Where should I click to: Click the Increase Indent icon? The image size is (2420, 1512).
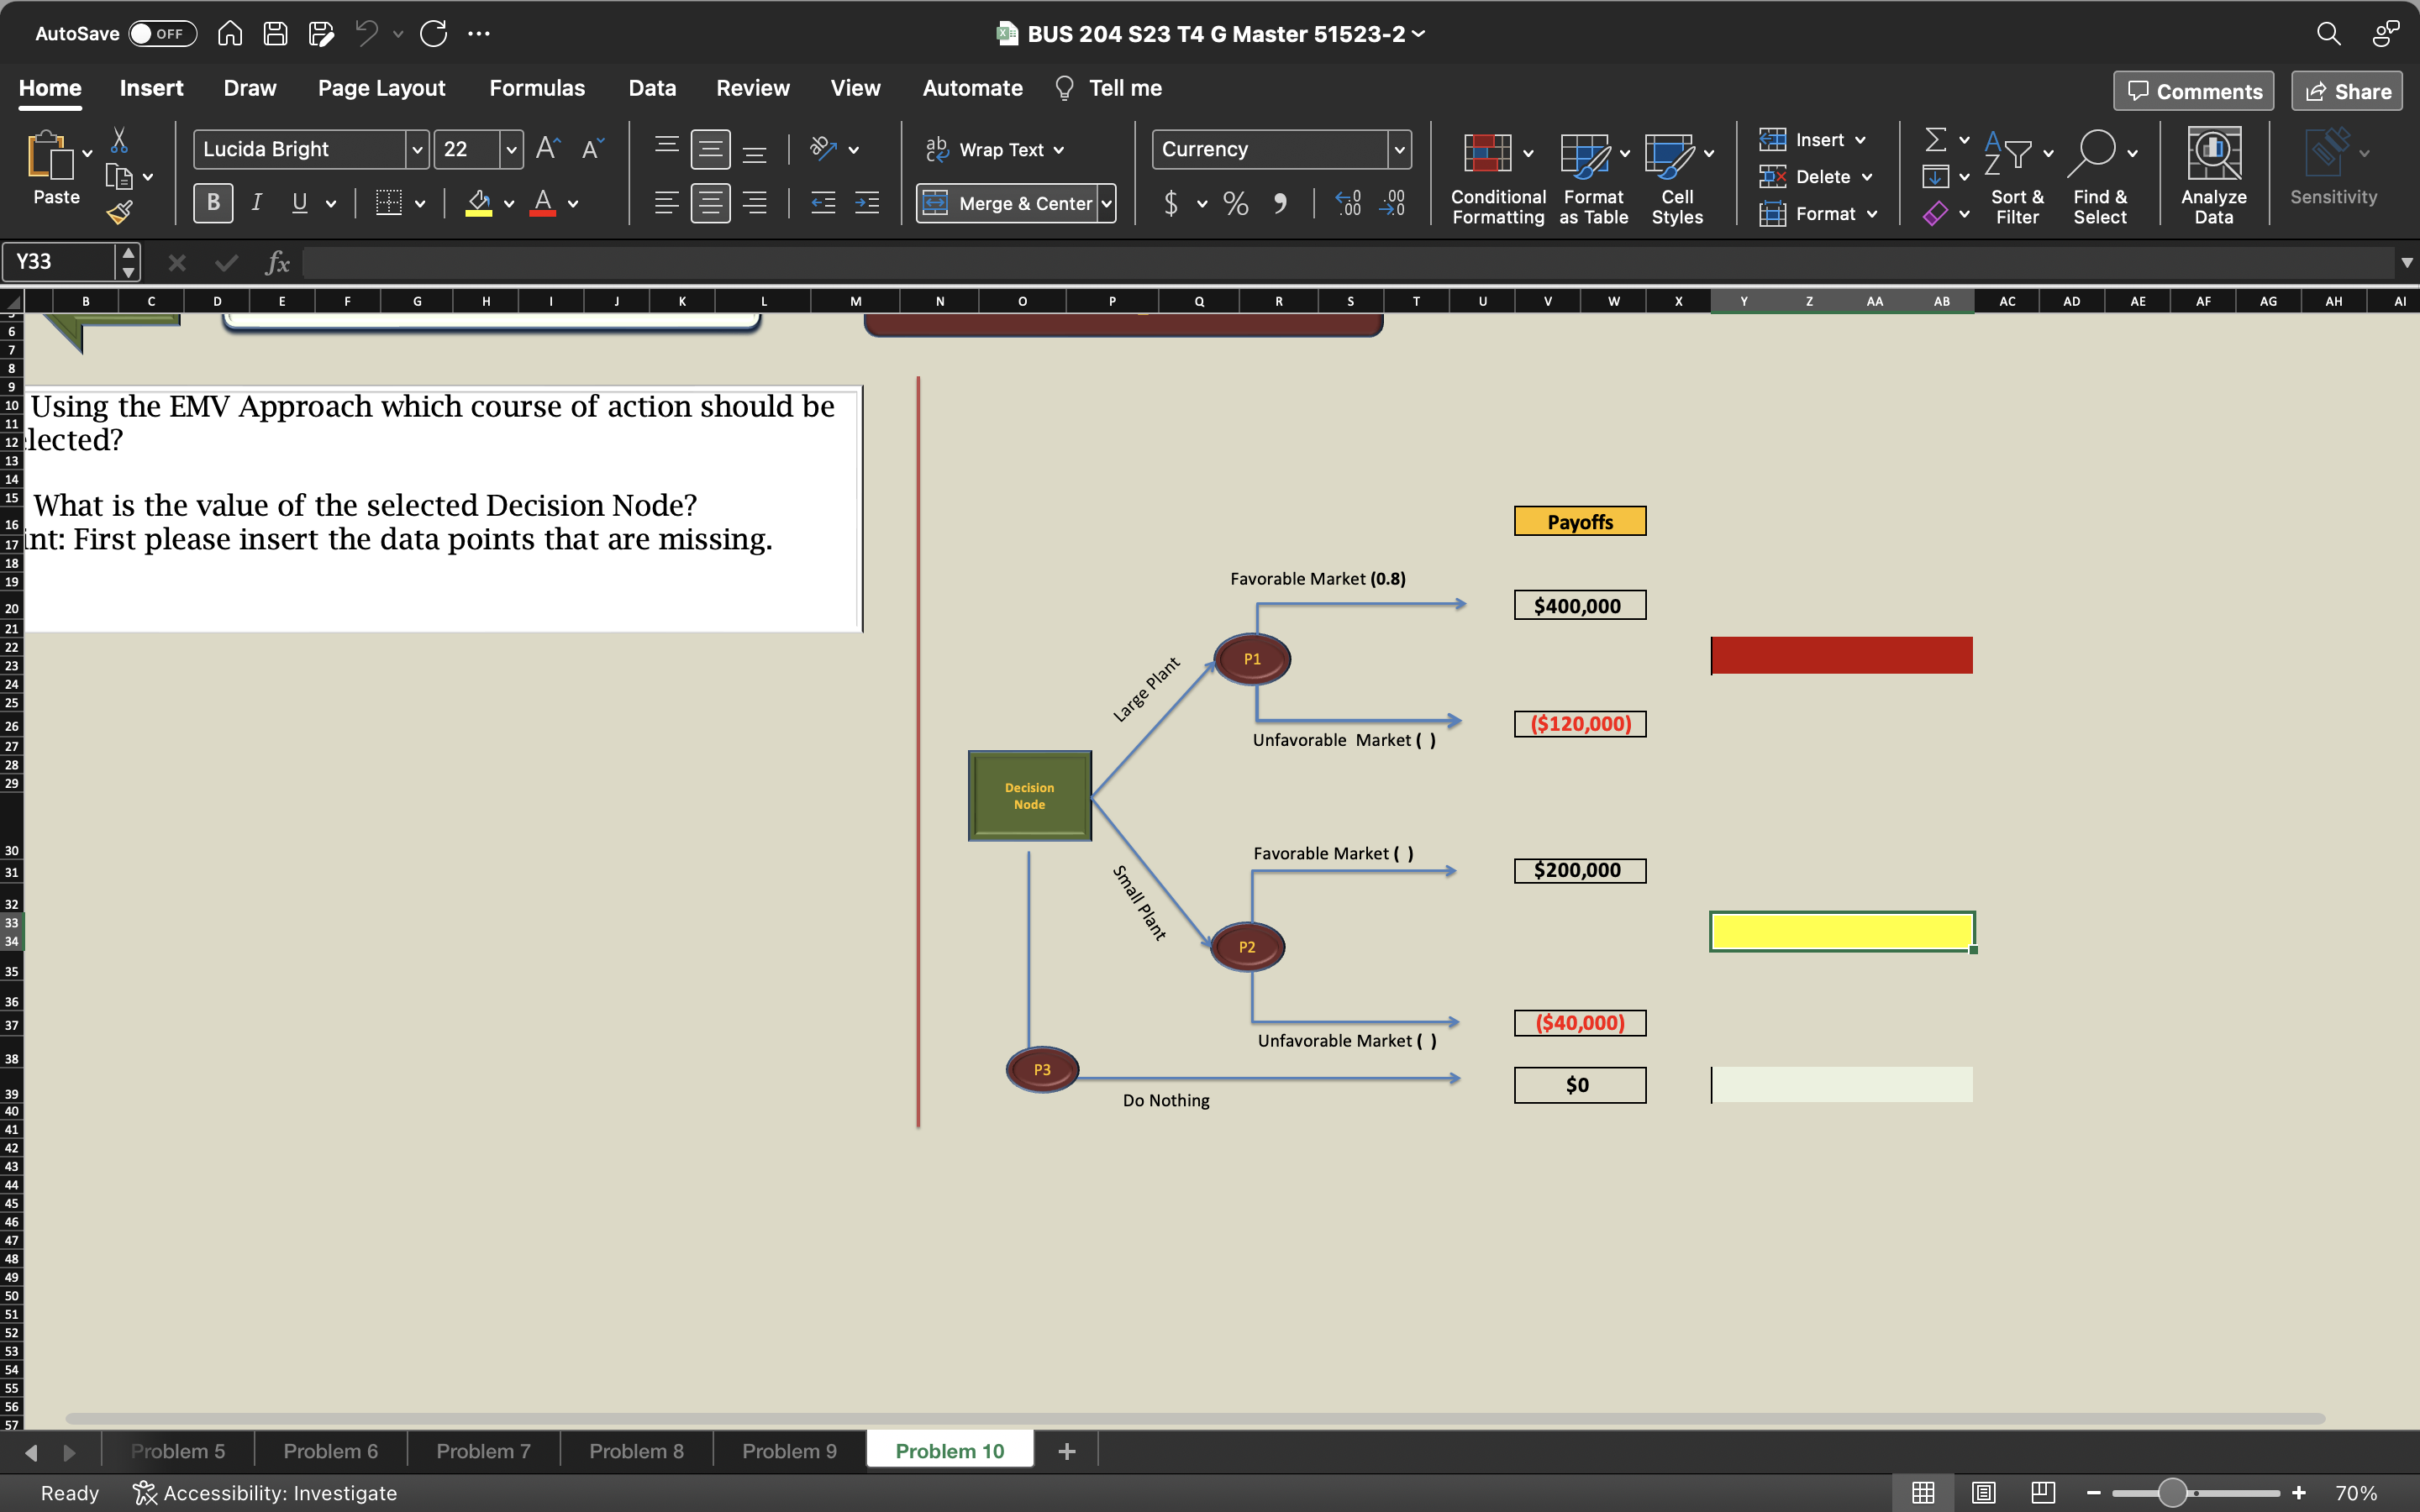coord(867,204)
